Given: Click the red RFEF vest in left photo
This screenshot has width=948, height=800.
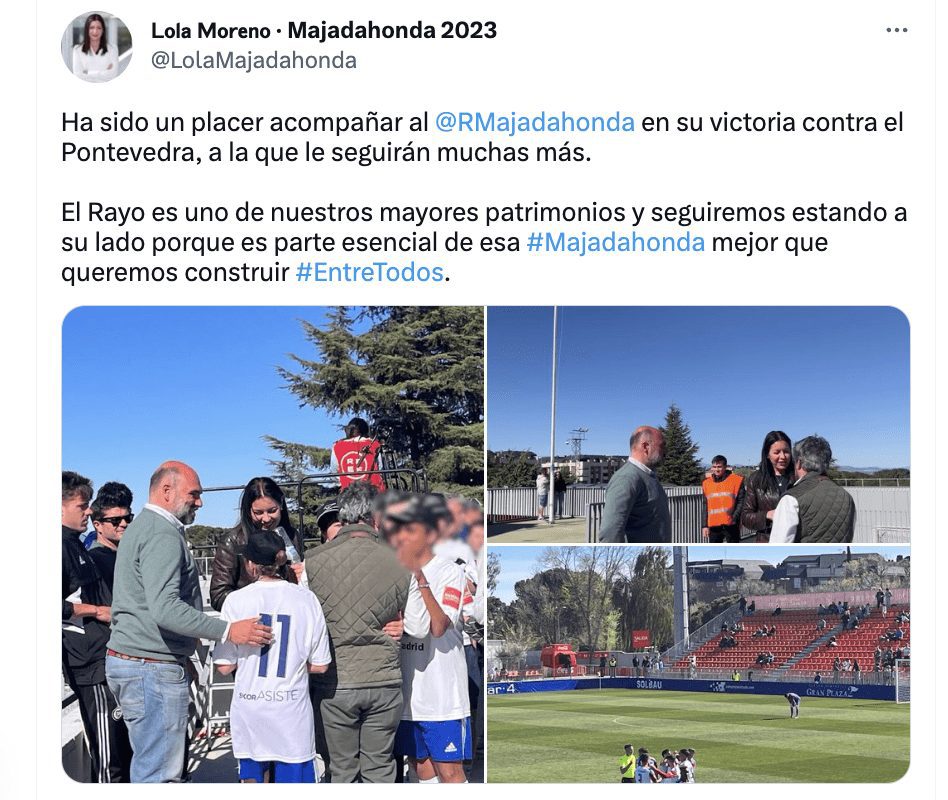Looking at the screenshot, I should pyautogui.click(x=358, y=463).
